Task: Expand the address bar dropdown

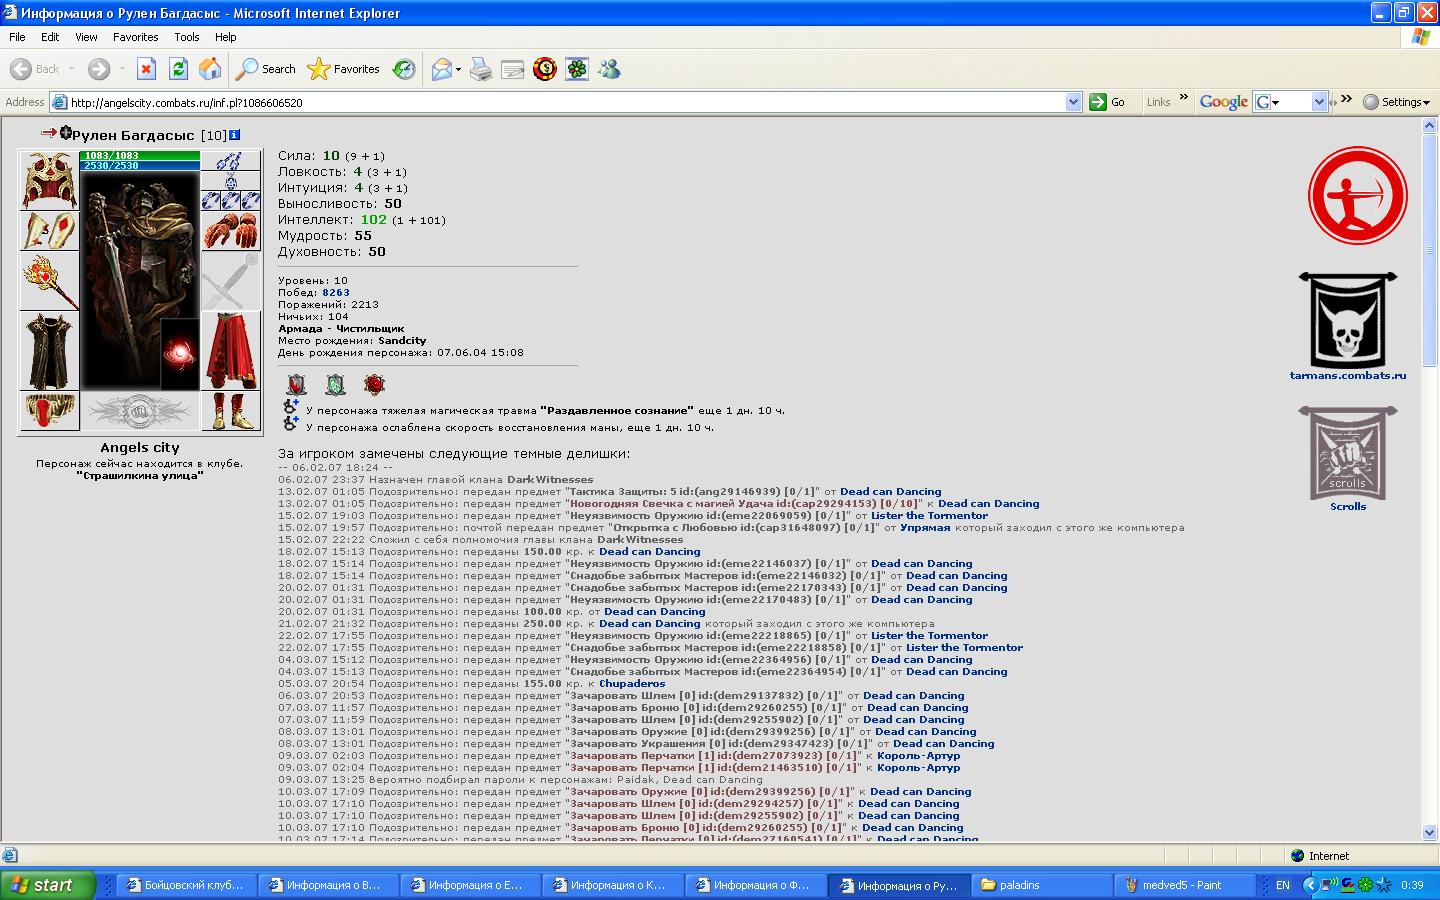Action: pos(1073,102)
